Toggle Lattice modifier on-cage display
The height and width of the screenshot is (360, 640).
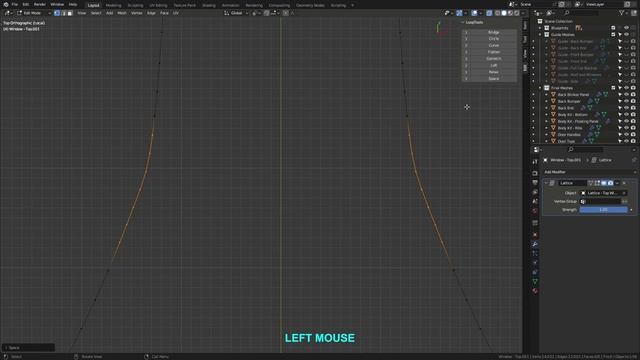[591, 183]
